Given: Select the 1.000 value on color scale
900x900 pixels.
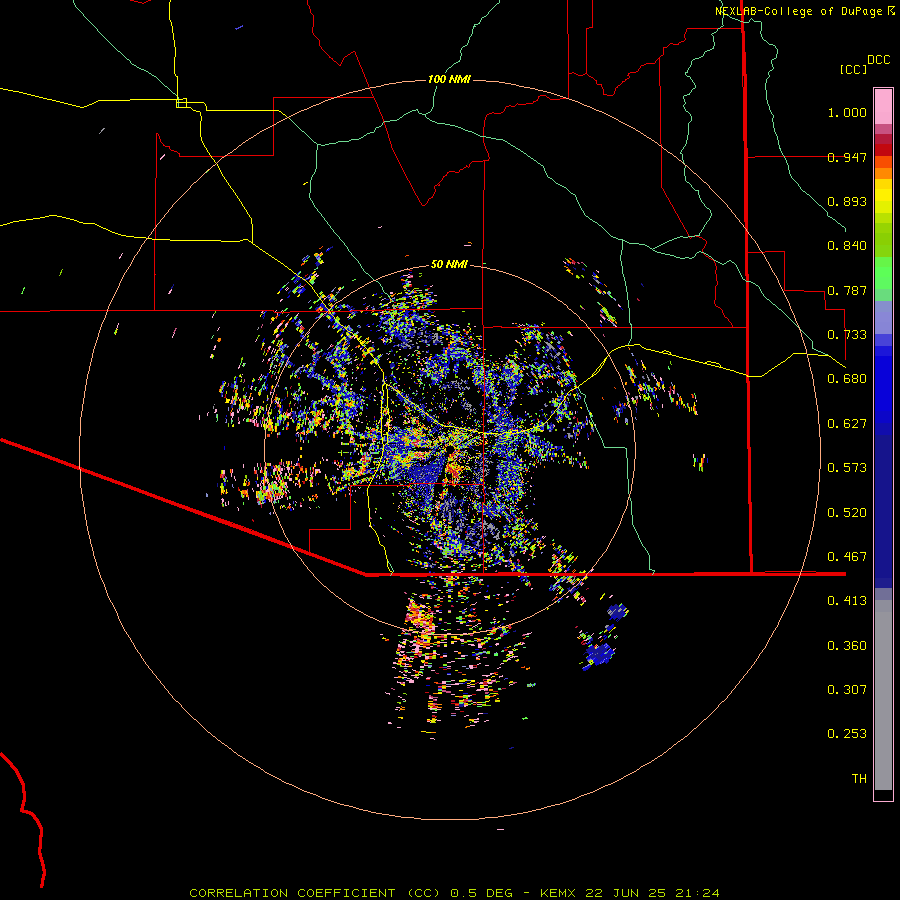Looking at the screenshot, I should click(847, 112).
